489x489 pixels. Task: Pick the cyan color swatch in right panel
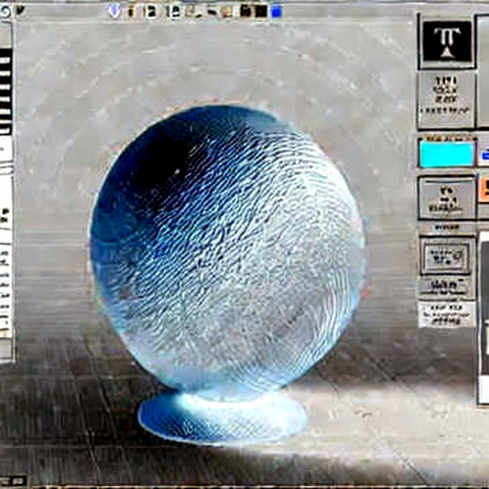447,153
